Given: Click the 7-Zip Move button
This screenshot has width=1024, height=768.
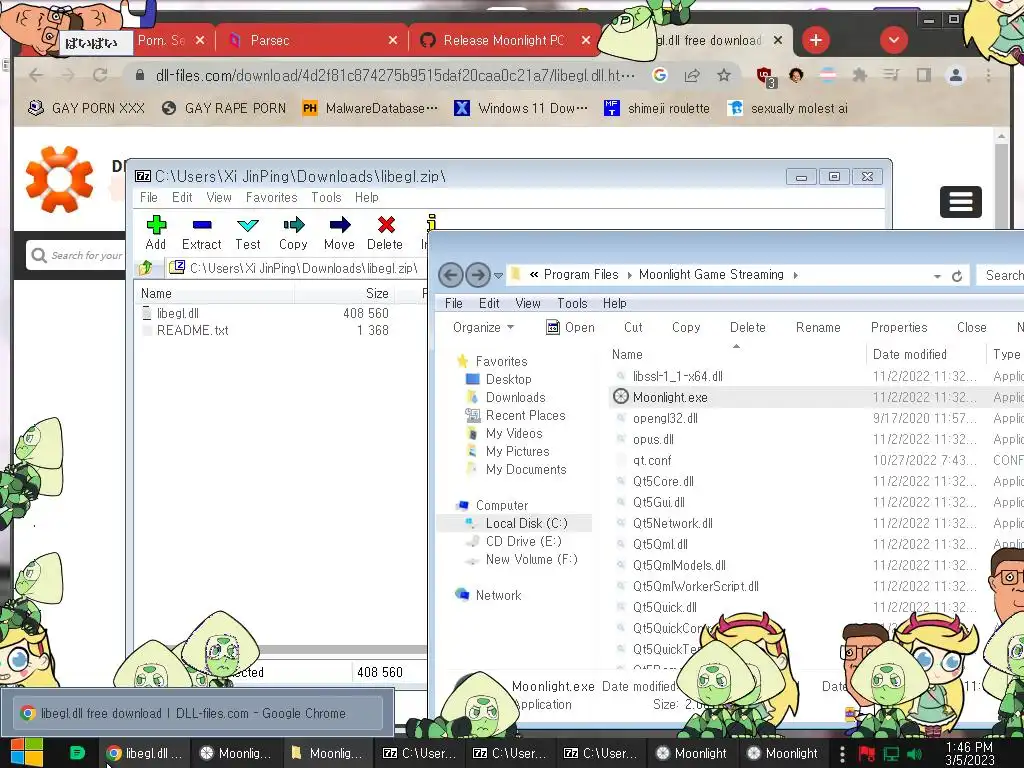Looking at the screenshot, I should pos(339,233).
